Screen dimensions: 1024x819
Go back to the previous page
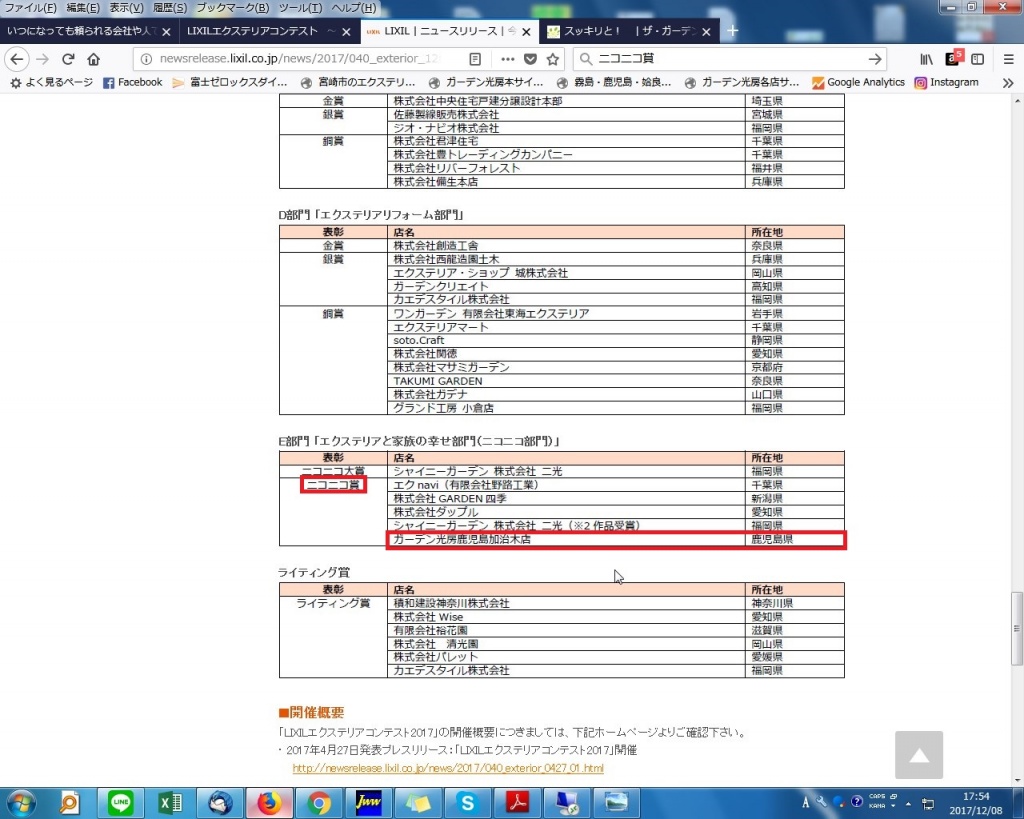click(17, 59)
